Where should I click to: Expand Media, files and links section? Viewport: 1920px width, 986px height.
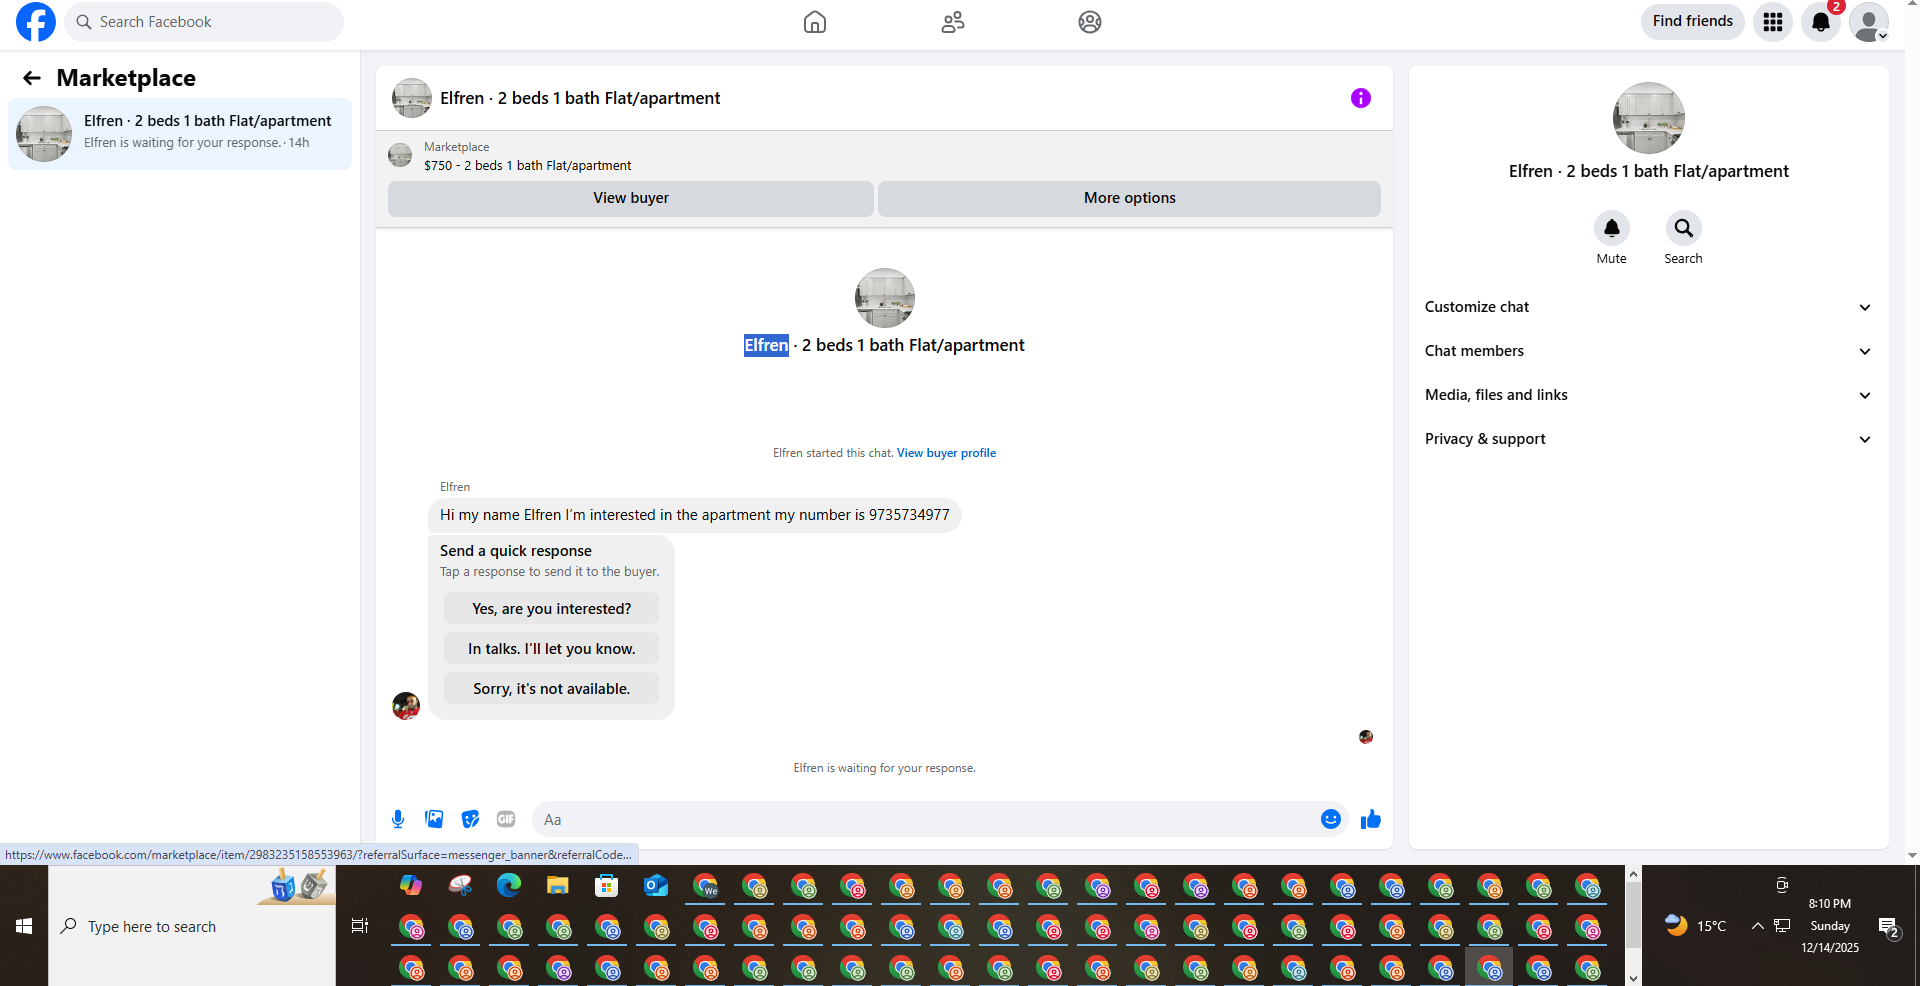tap(1648, 395)
